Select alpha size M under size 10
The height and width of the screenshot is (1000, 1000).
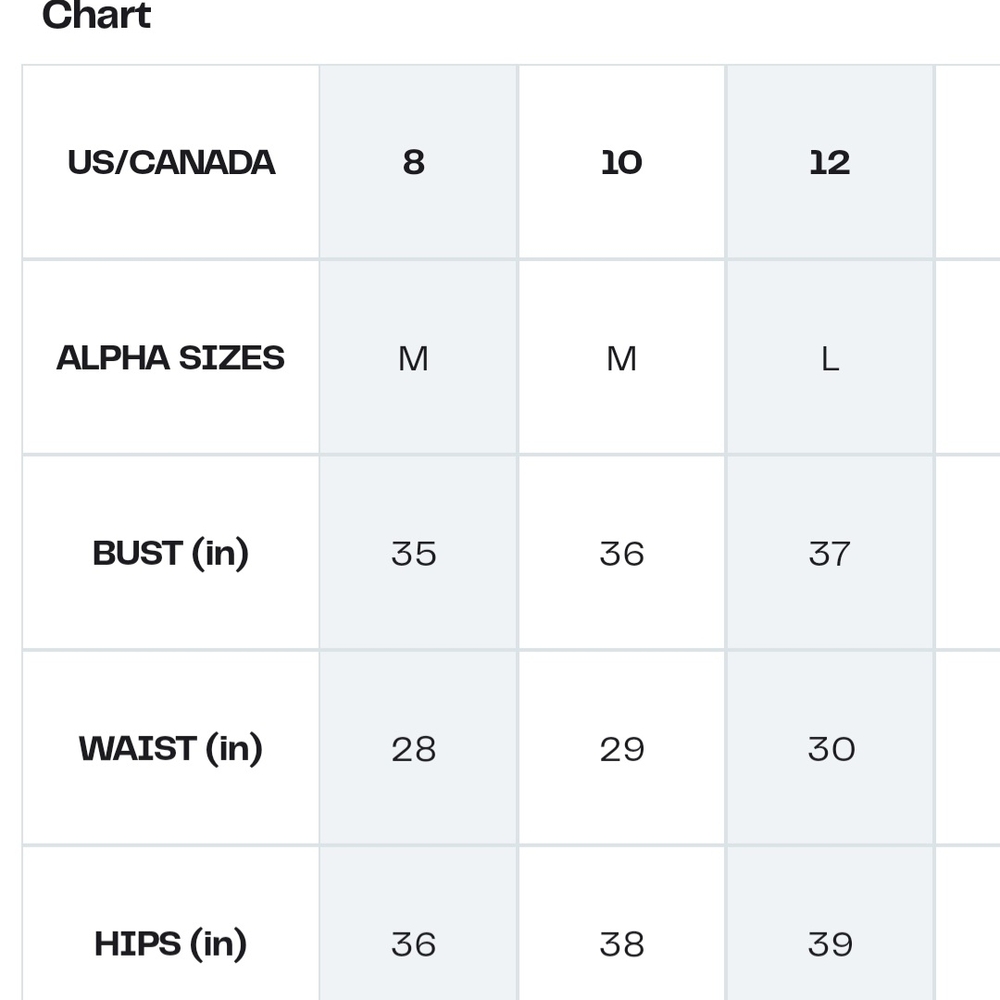(622, 357)
